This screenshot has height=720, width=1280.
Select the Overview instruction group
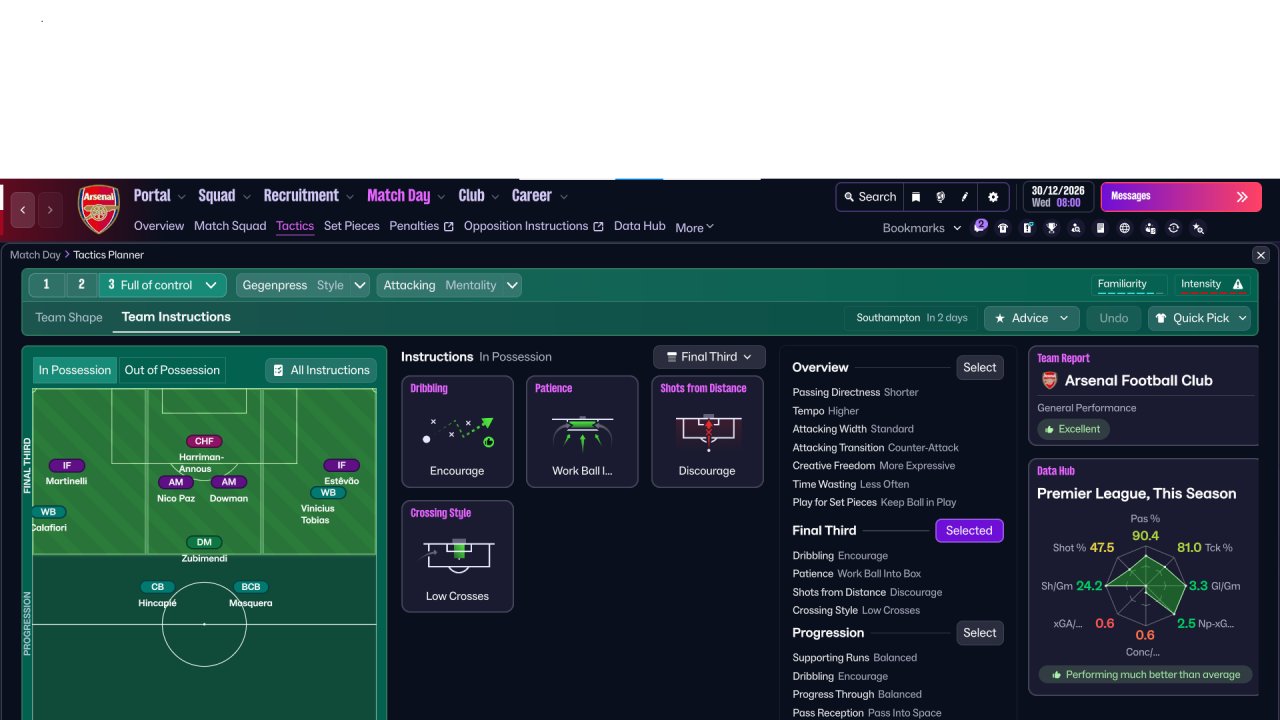point(980,368)
